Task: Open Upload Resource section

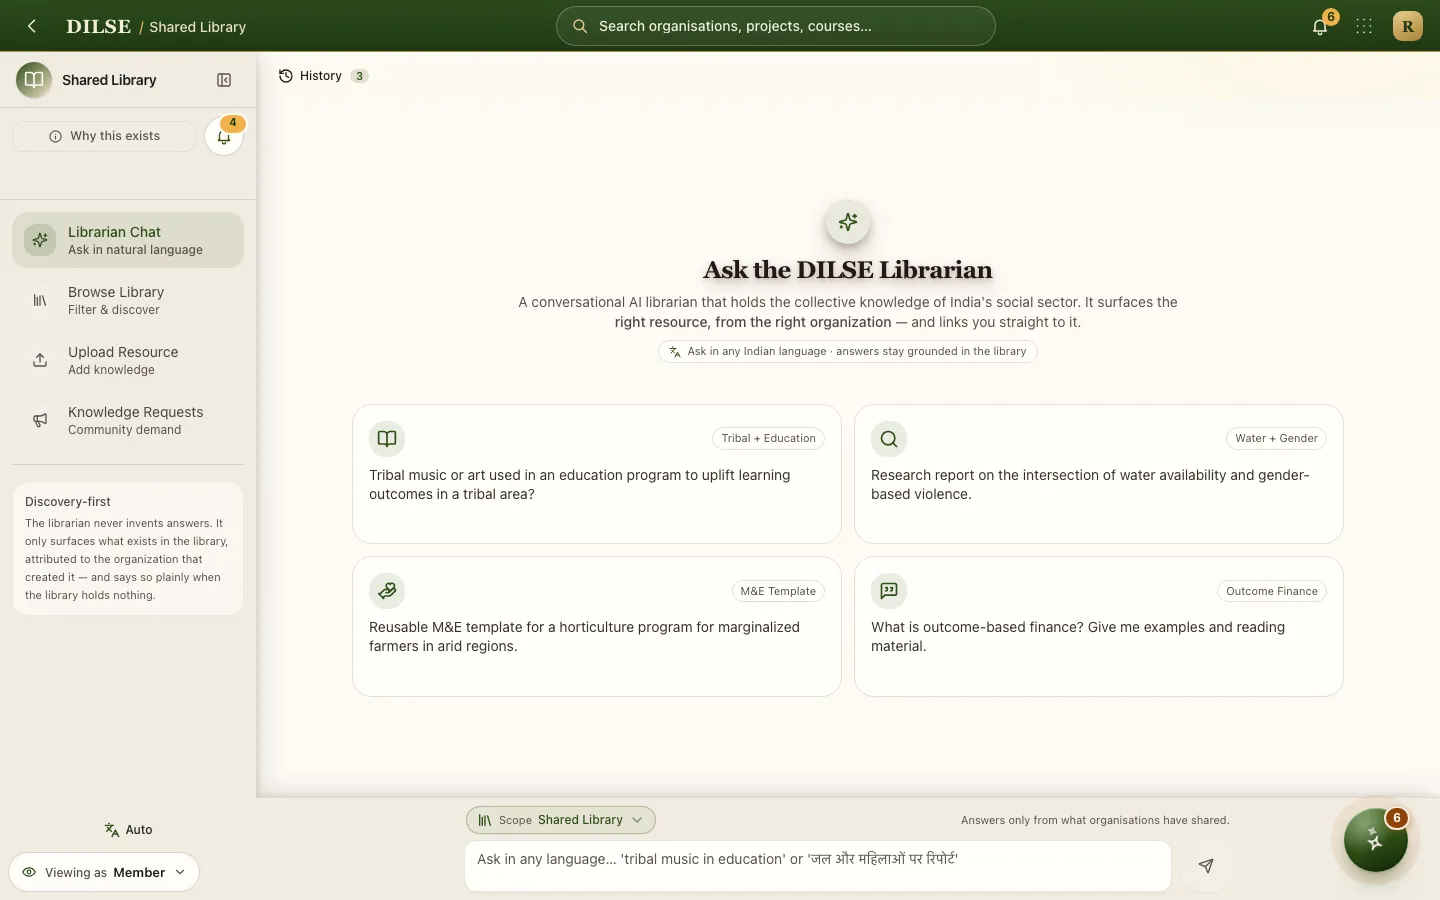Action: point(128,360)
